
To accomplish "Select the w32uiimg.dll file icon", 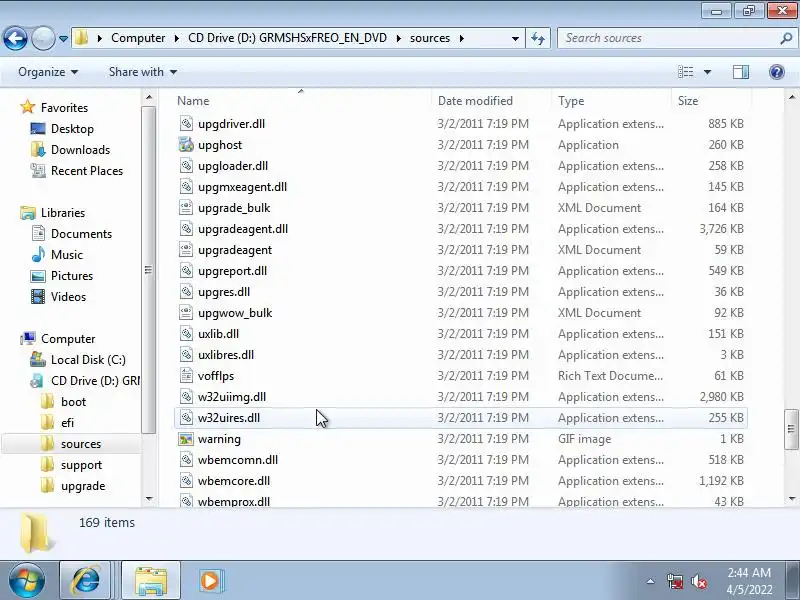I will tap(186, 396).
